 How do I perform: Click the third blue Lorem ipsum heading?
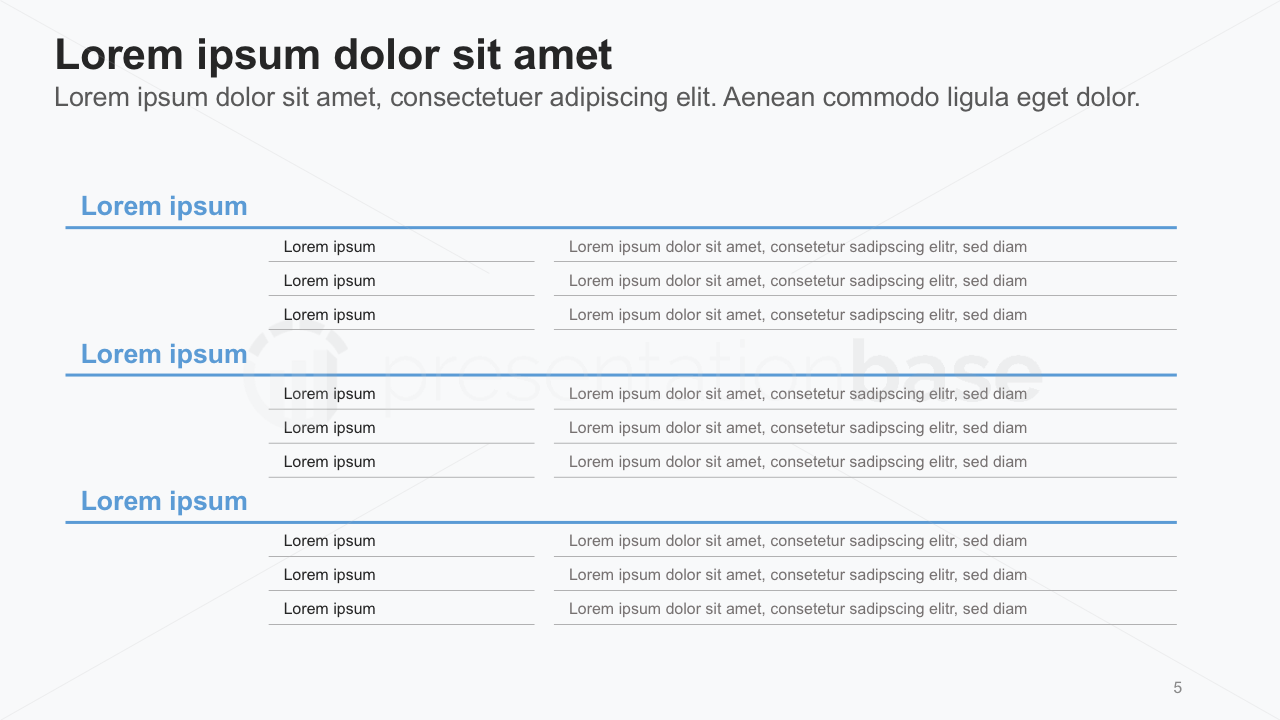click(164, 501)
